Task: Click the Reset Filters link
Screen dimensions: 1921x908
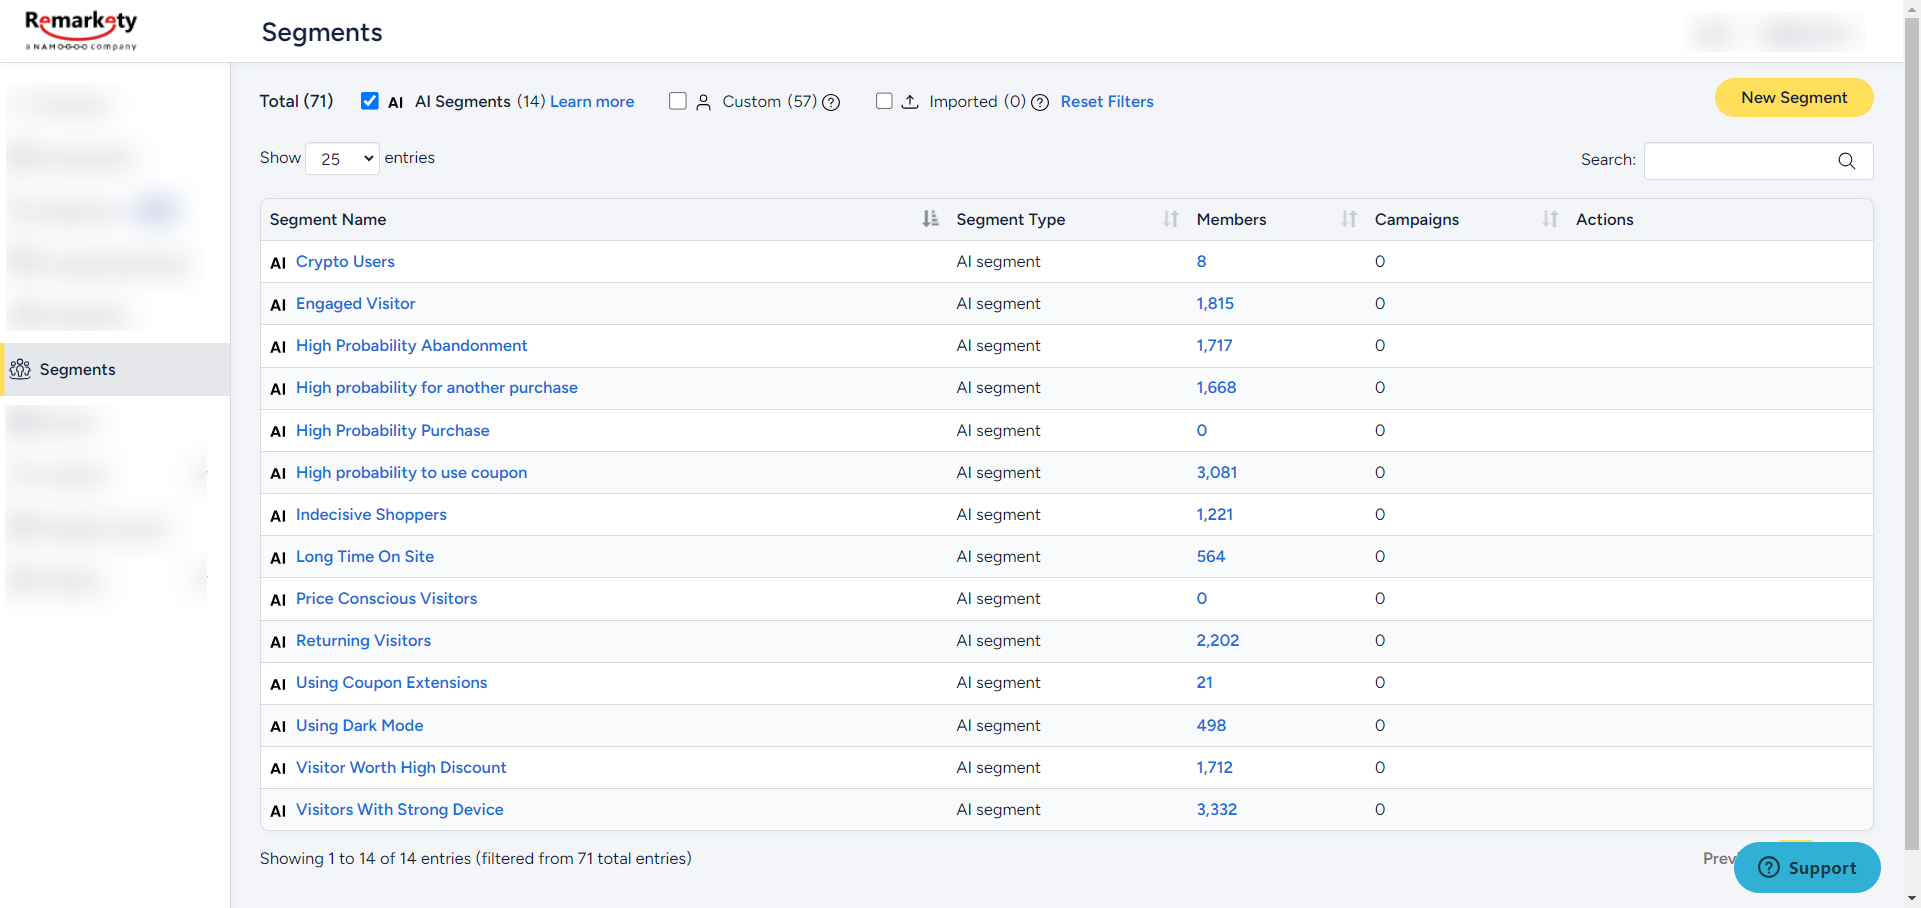Action: (x=1107, y=101)
